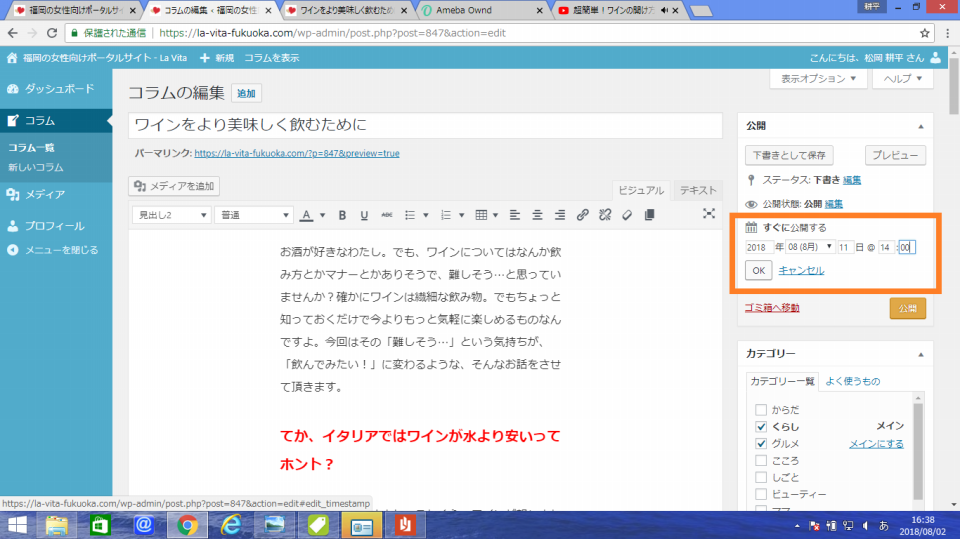Open File Explorer from the taskbar
The image size is (960, 539).
click(x=57, y=526)
